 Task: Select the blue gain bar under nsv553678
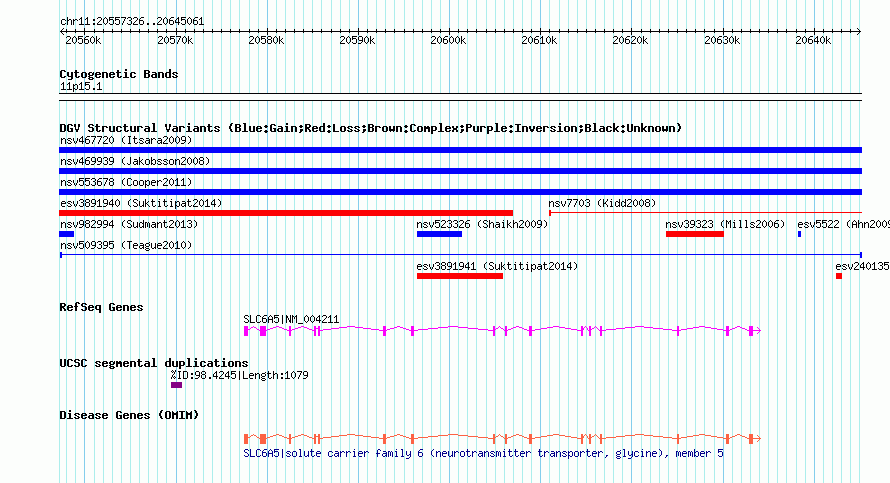460,192
